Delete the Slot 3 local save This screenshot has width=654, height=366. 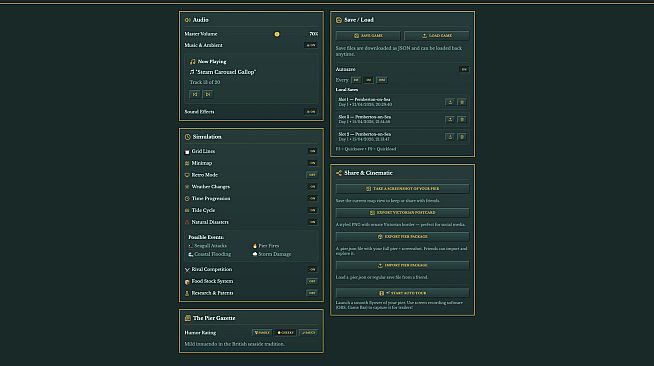point(462,137)
